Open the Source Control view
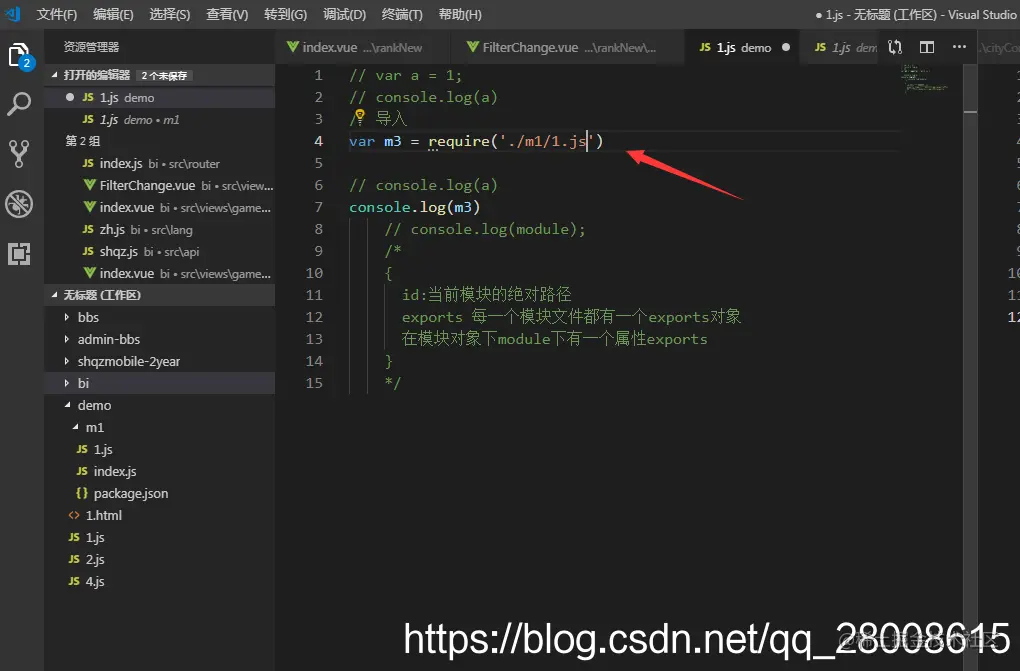This screenshot has height=671, width=1020. coord(19,154)
